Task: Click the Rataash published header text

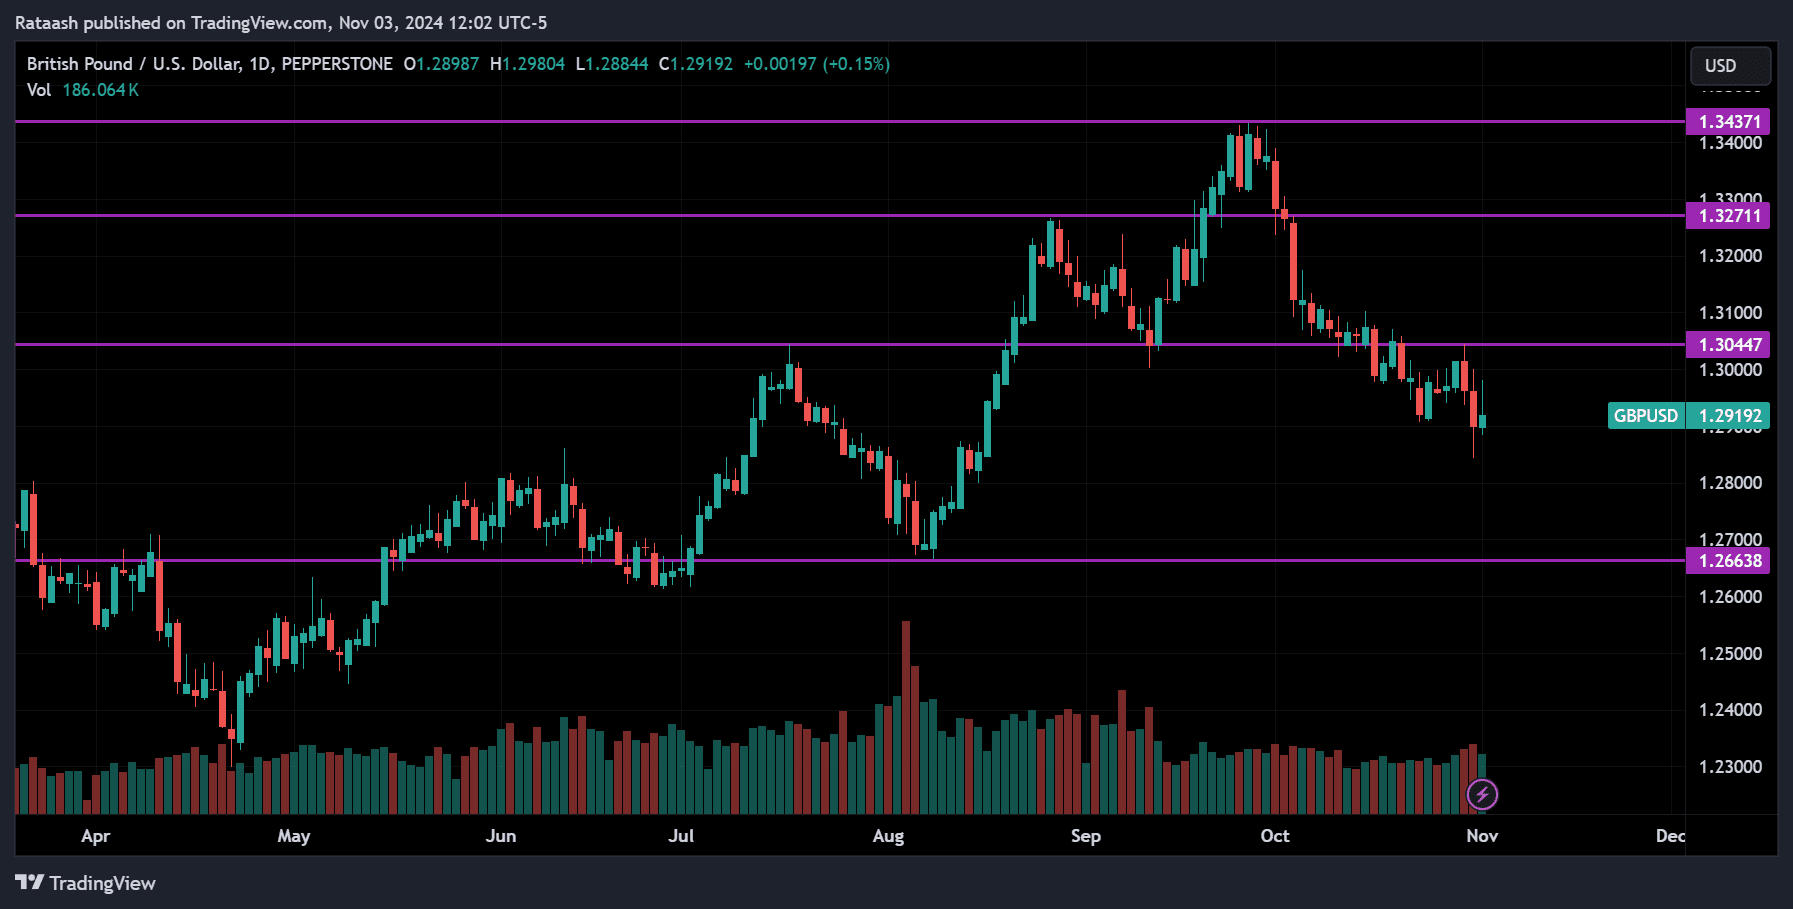Action: pyautogui.click(x=281, y=23)
